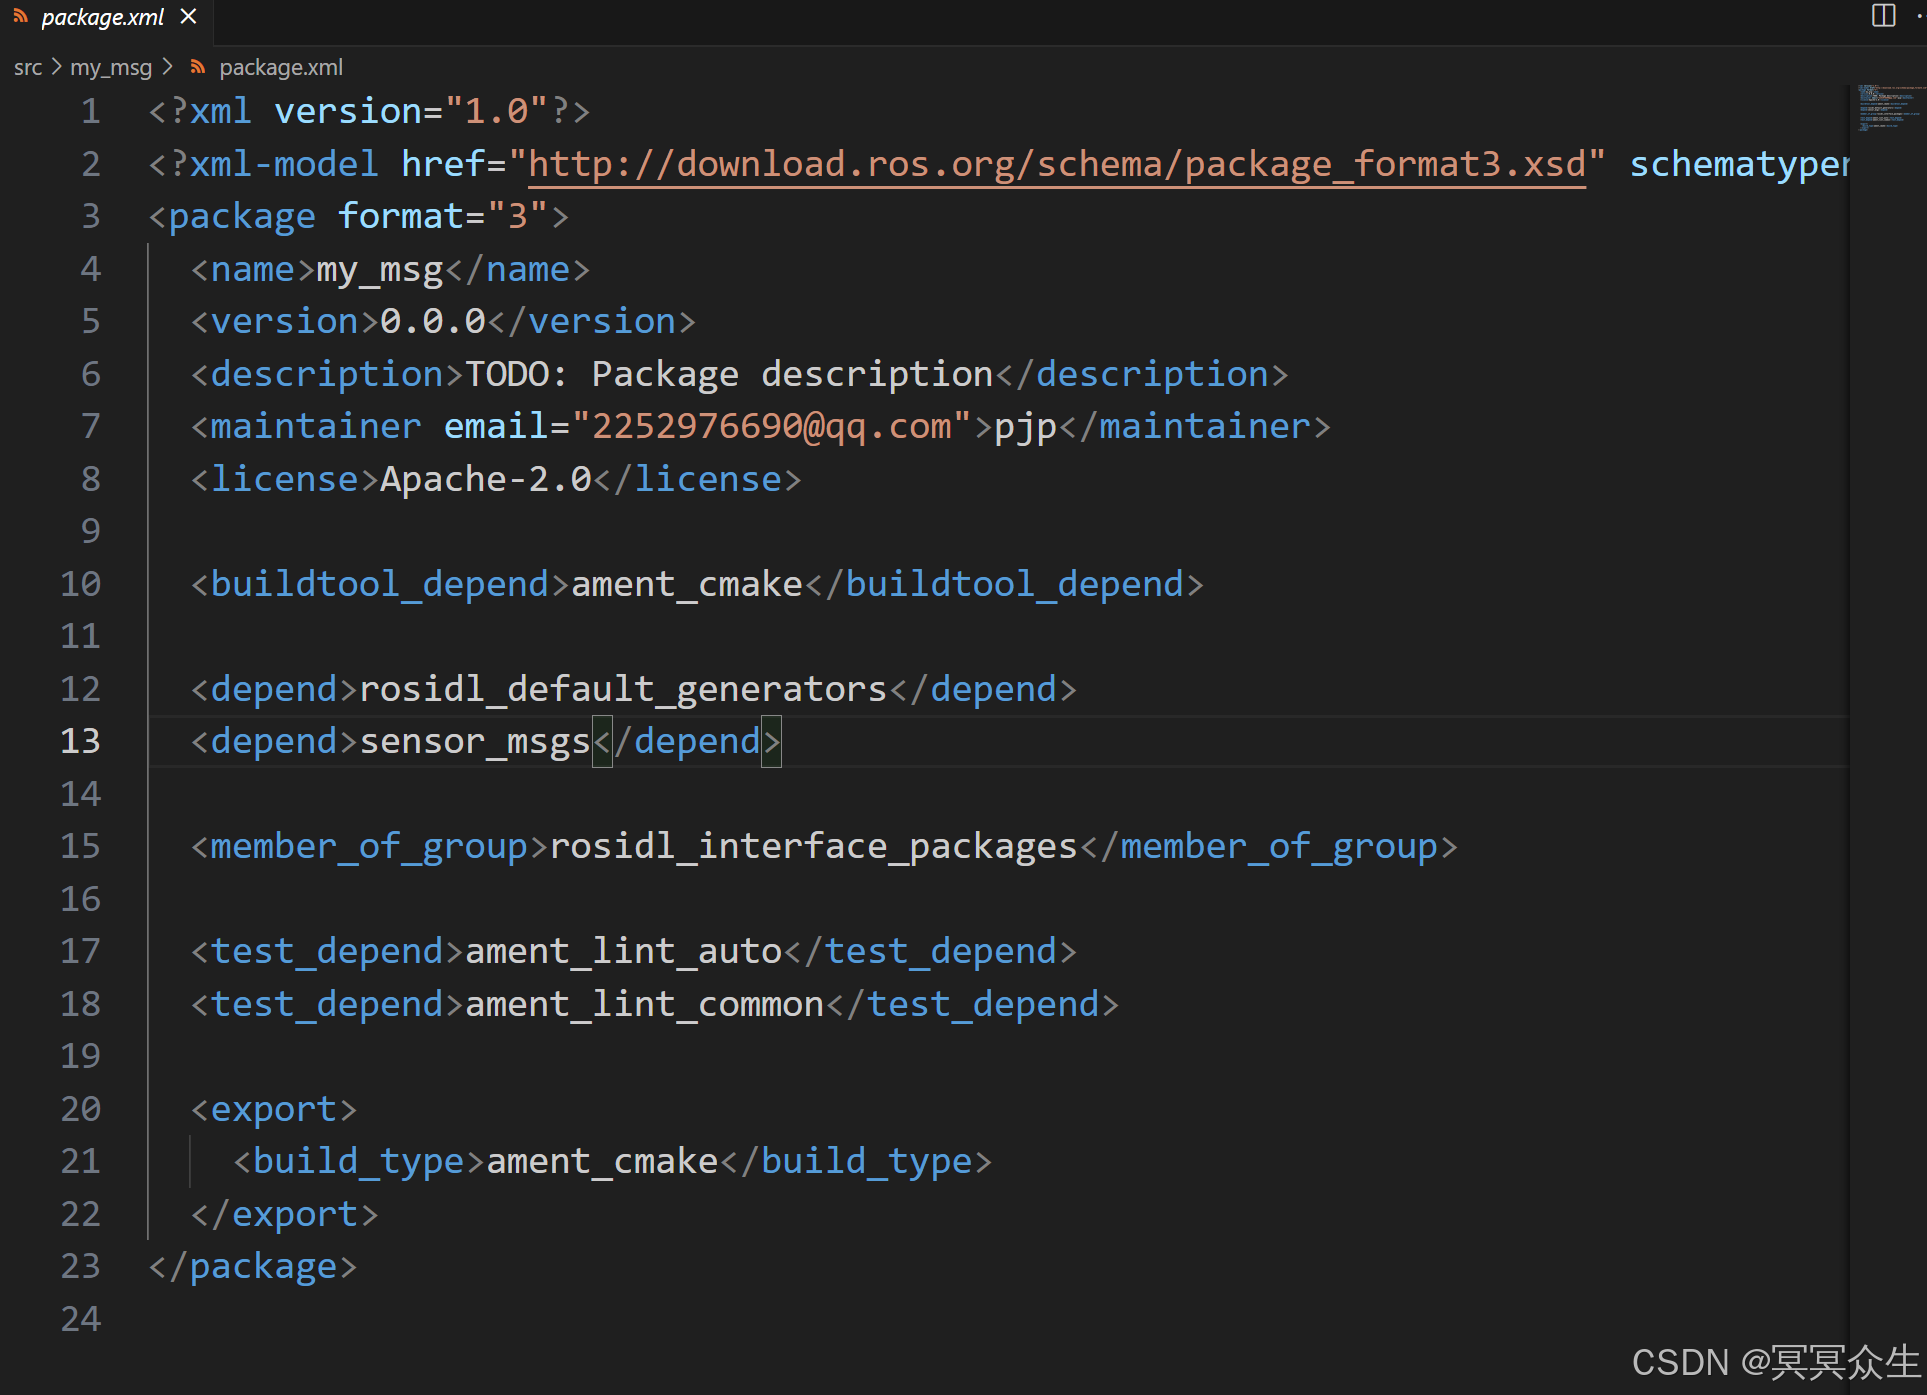The image size is (1927, 1395).
Task: Click the XML file icon in the package.xml tab
Action: point(20,17)
